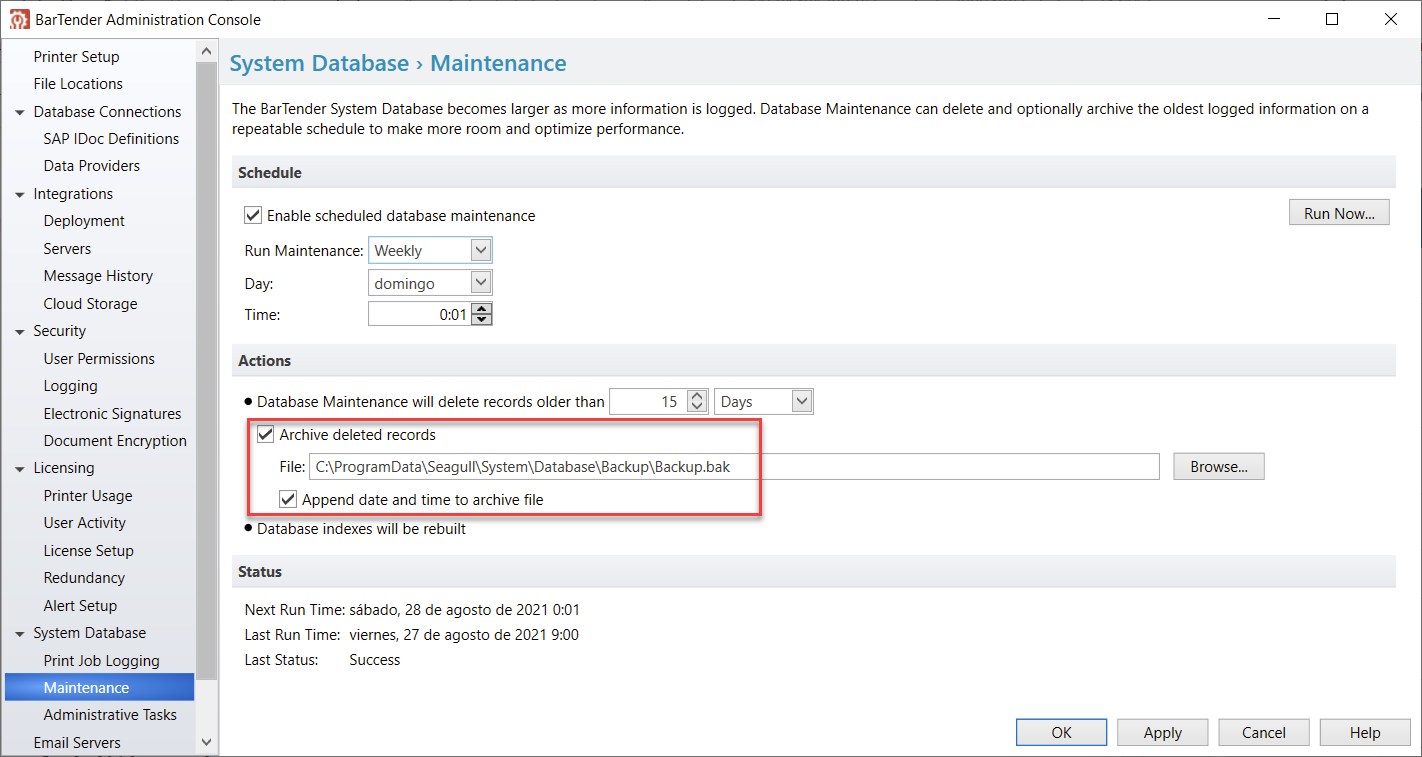1422x757 pixels.
Task: Collapse the System Database tree node
Action: (x=20, y=633)
